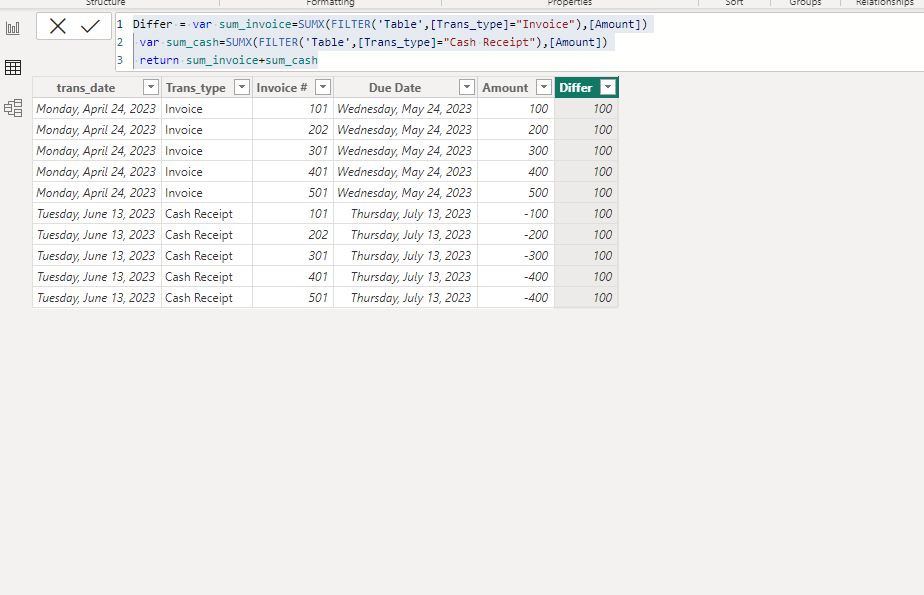Select Amount cell showing -300
The image size is (924, 595).
coord(516,256)
